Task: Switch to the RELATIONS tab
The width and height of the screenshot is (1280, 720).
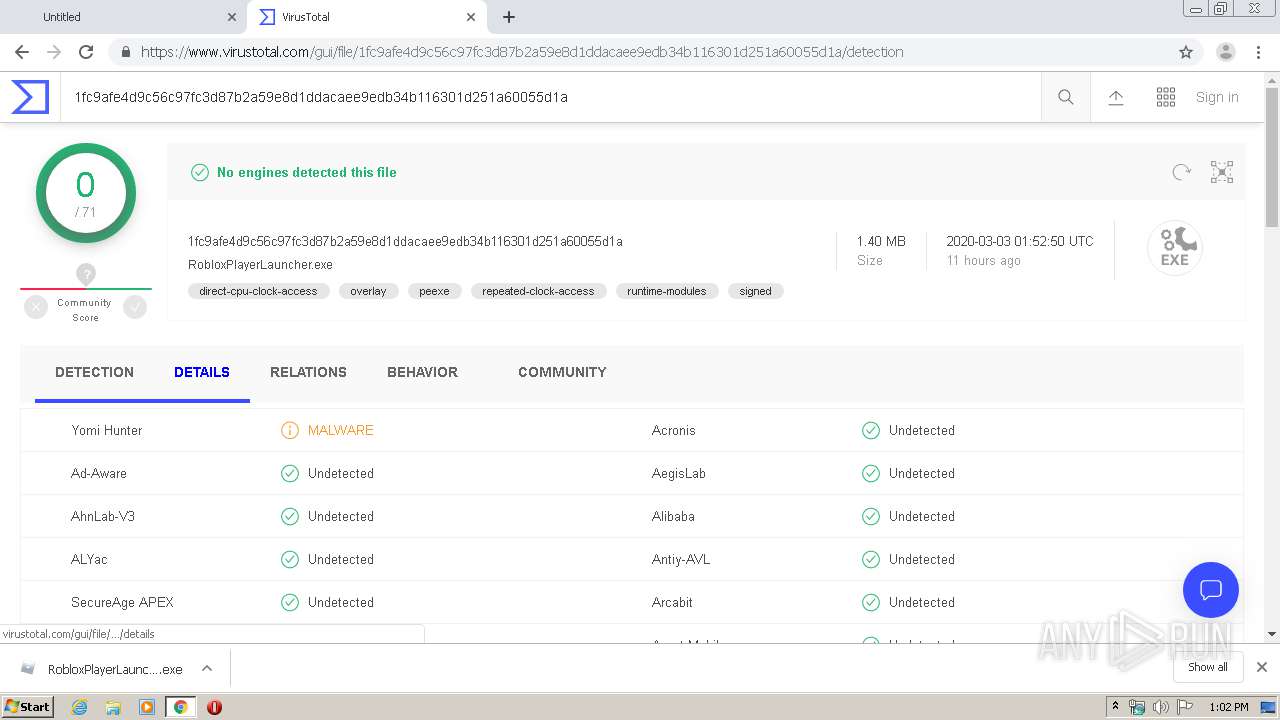Action: [x=308, y=372]
